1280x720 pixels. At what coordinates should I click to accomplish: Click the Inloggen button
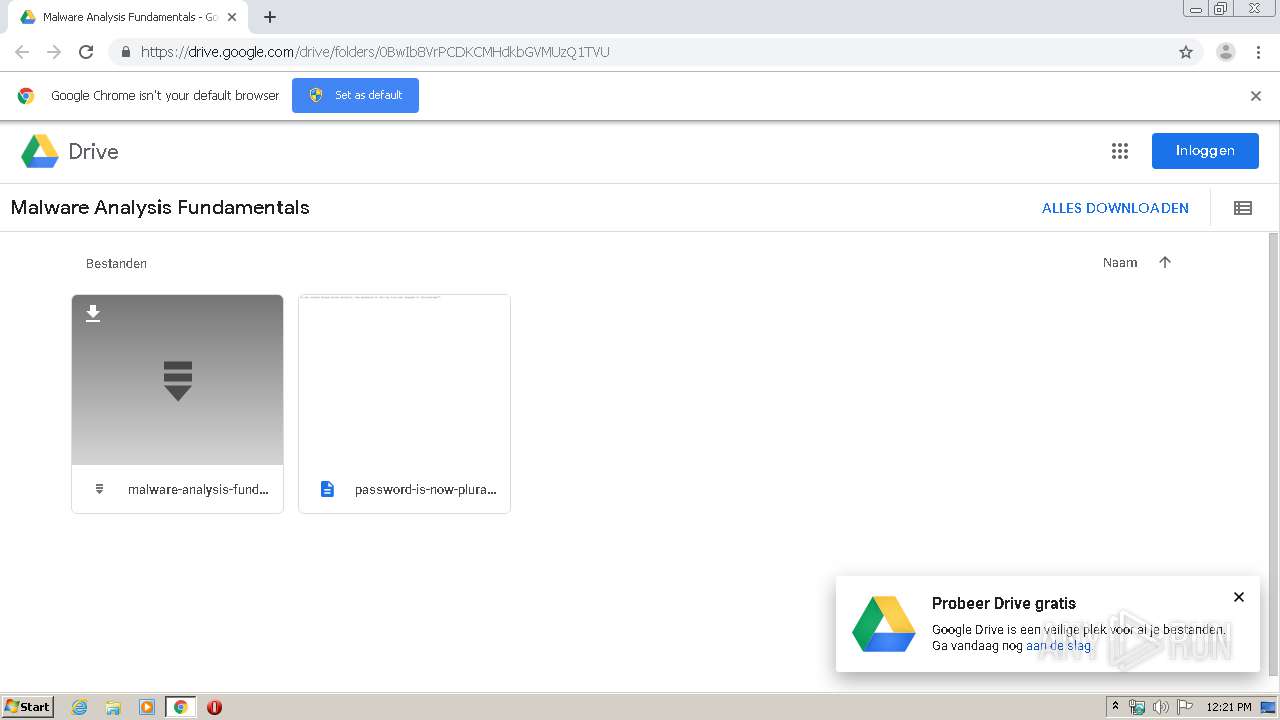click(1205, 151)
